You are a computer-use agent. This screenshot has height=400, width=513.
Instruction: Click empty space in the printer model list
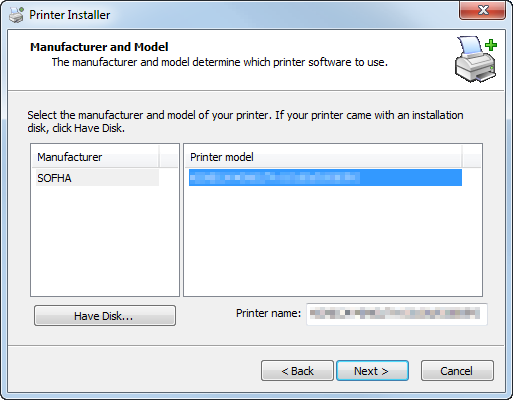(x=333, y=240)
